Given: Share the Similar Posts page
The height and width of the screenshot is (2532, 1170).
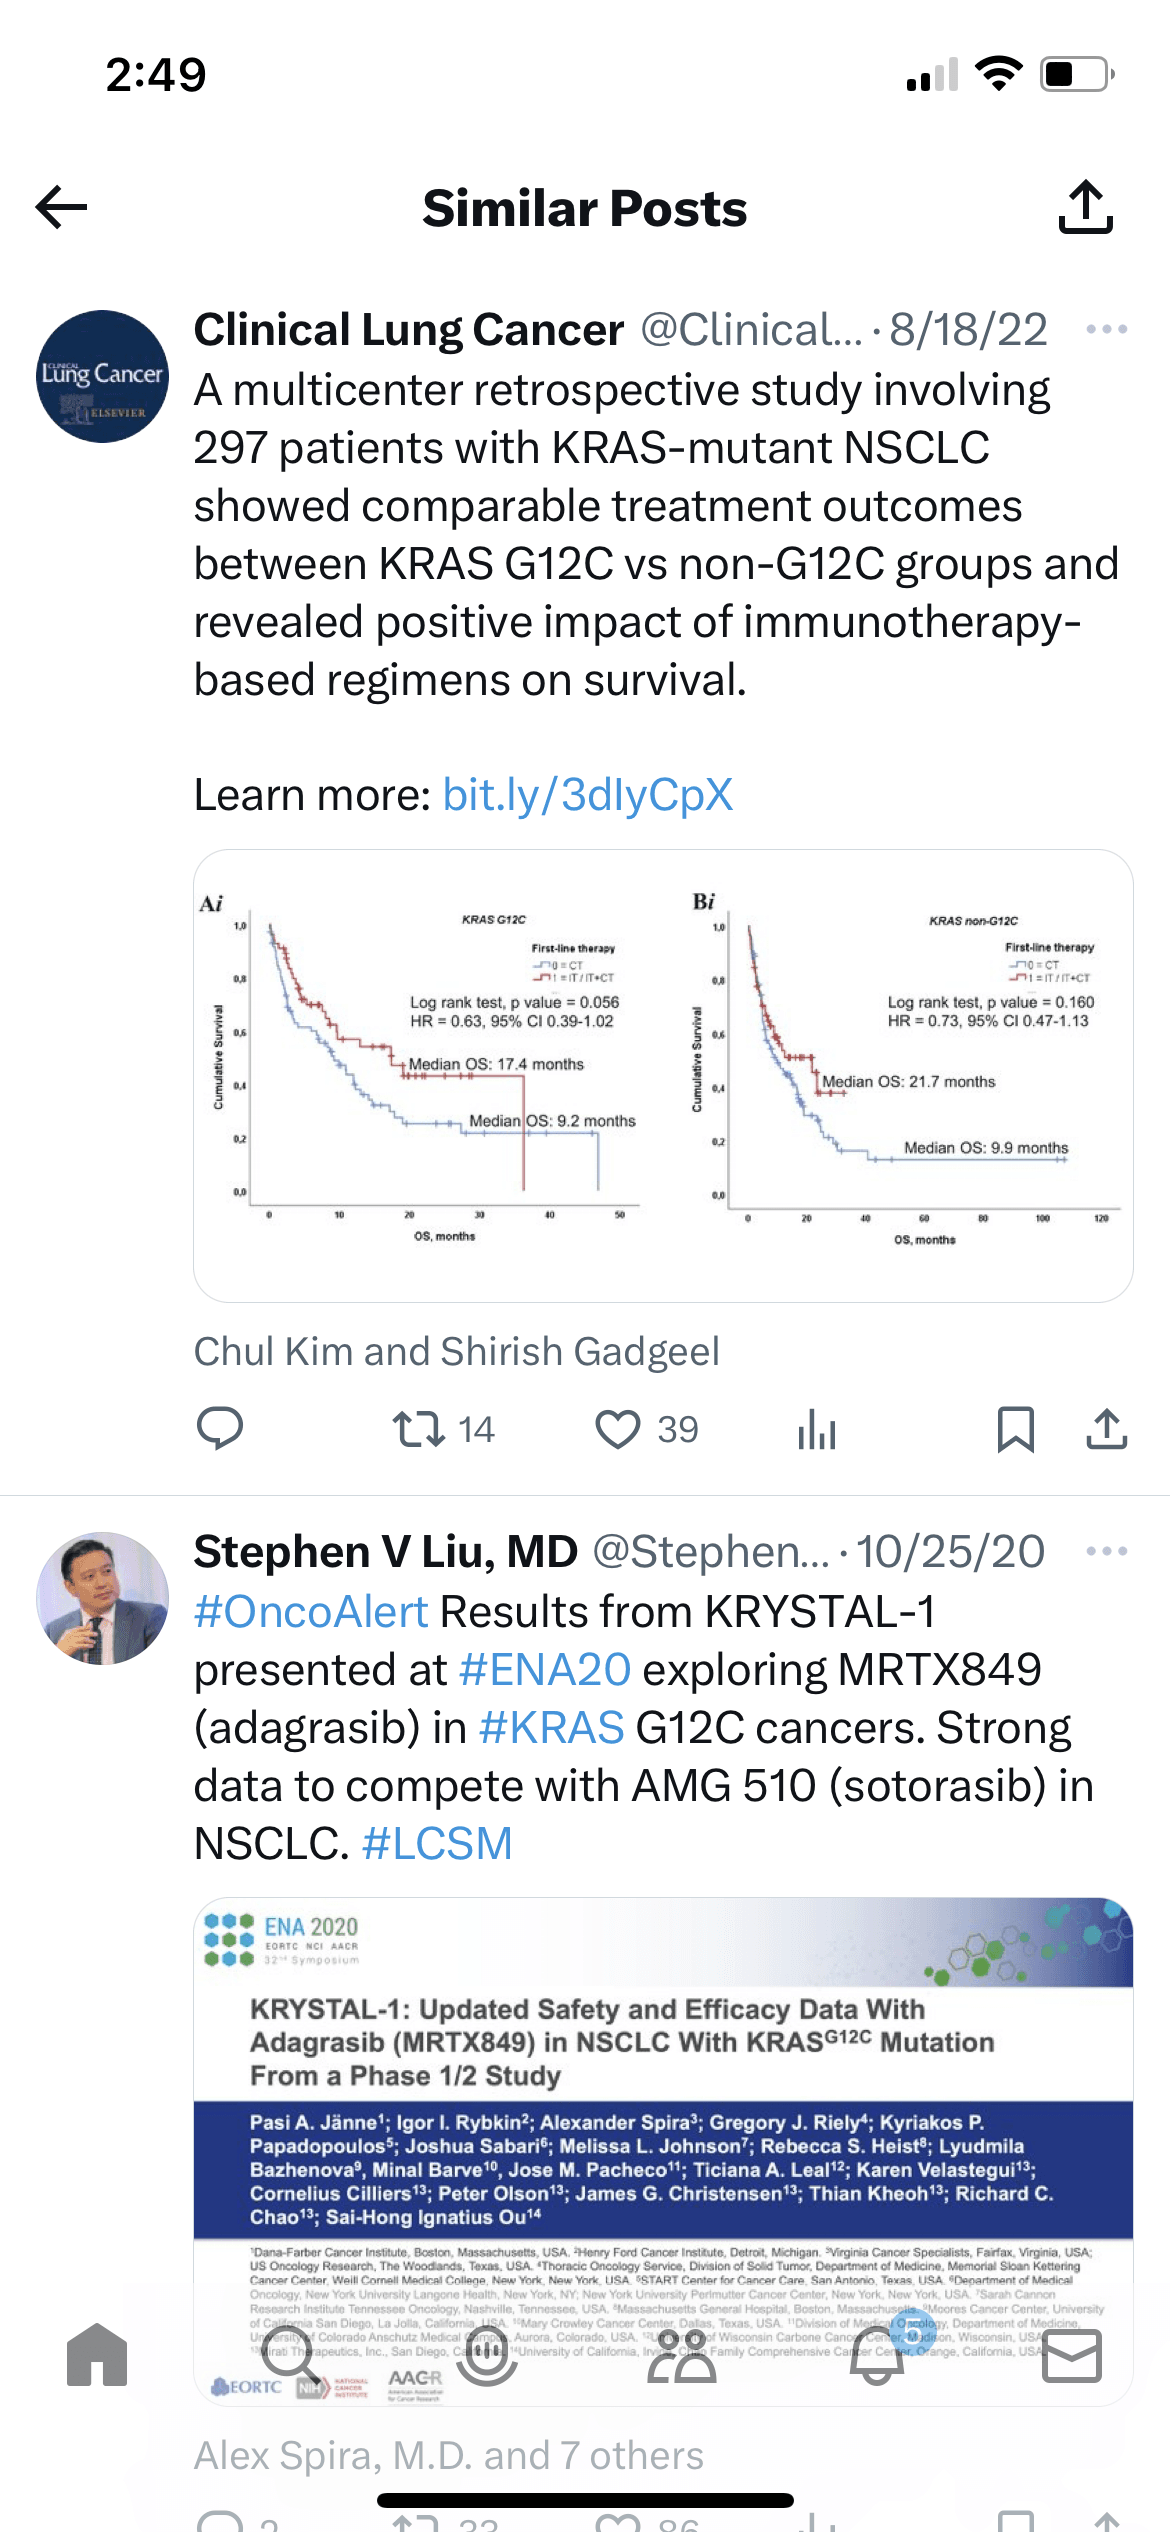Looking at the screenshot, I should pyautogui.click(x=1086, y=207).
